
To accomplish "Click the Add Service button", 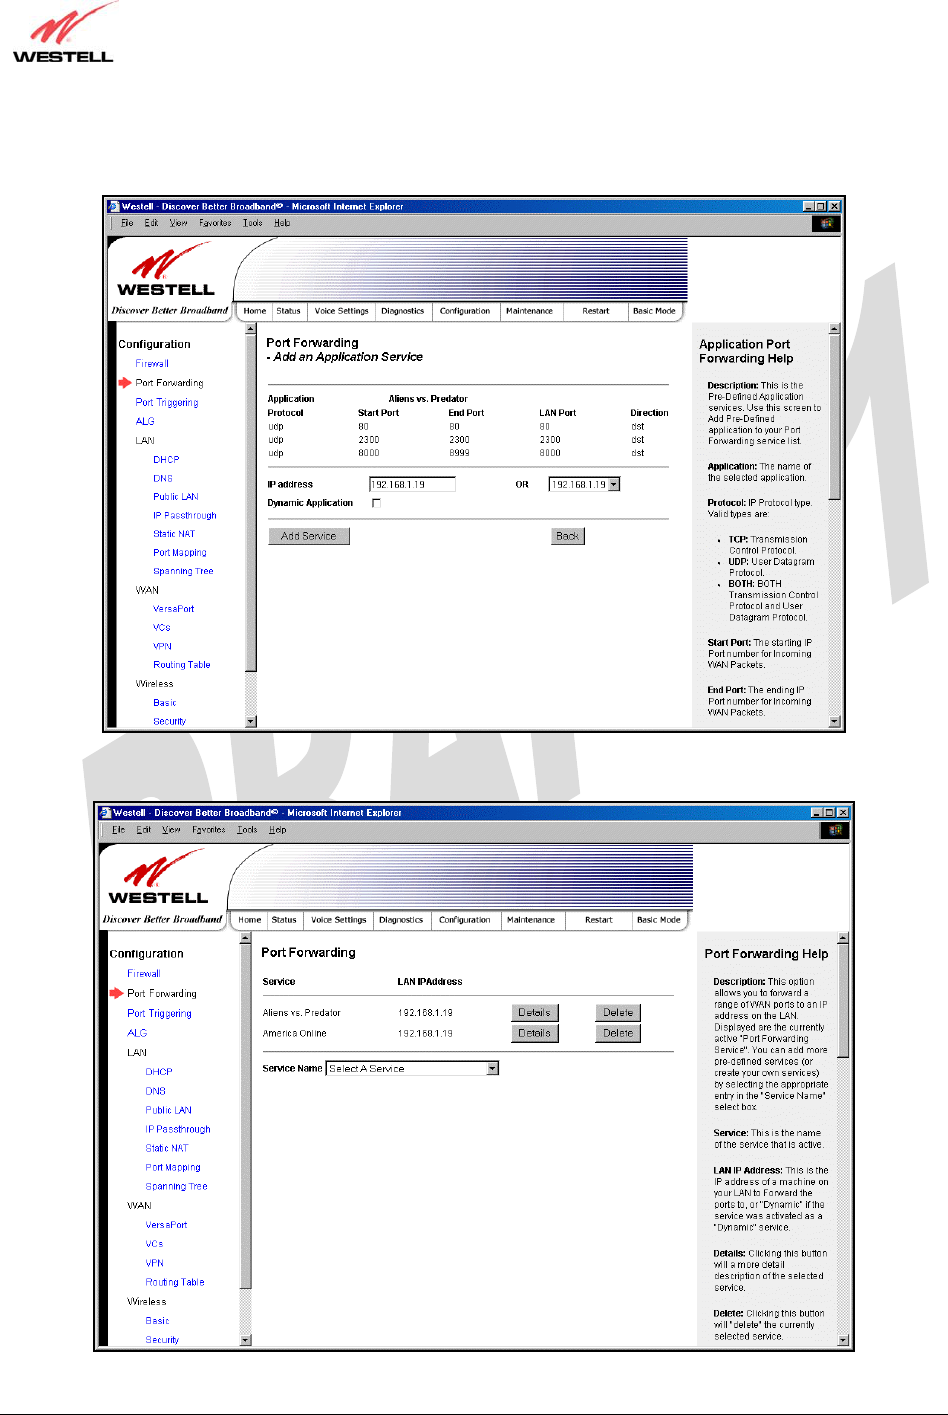I will (309, 536).
